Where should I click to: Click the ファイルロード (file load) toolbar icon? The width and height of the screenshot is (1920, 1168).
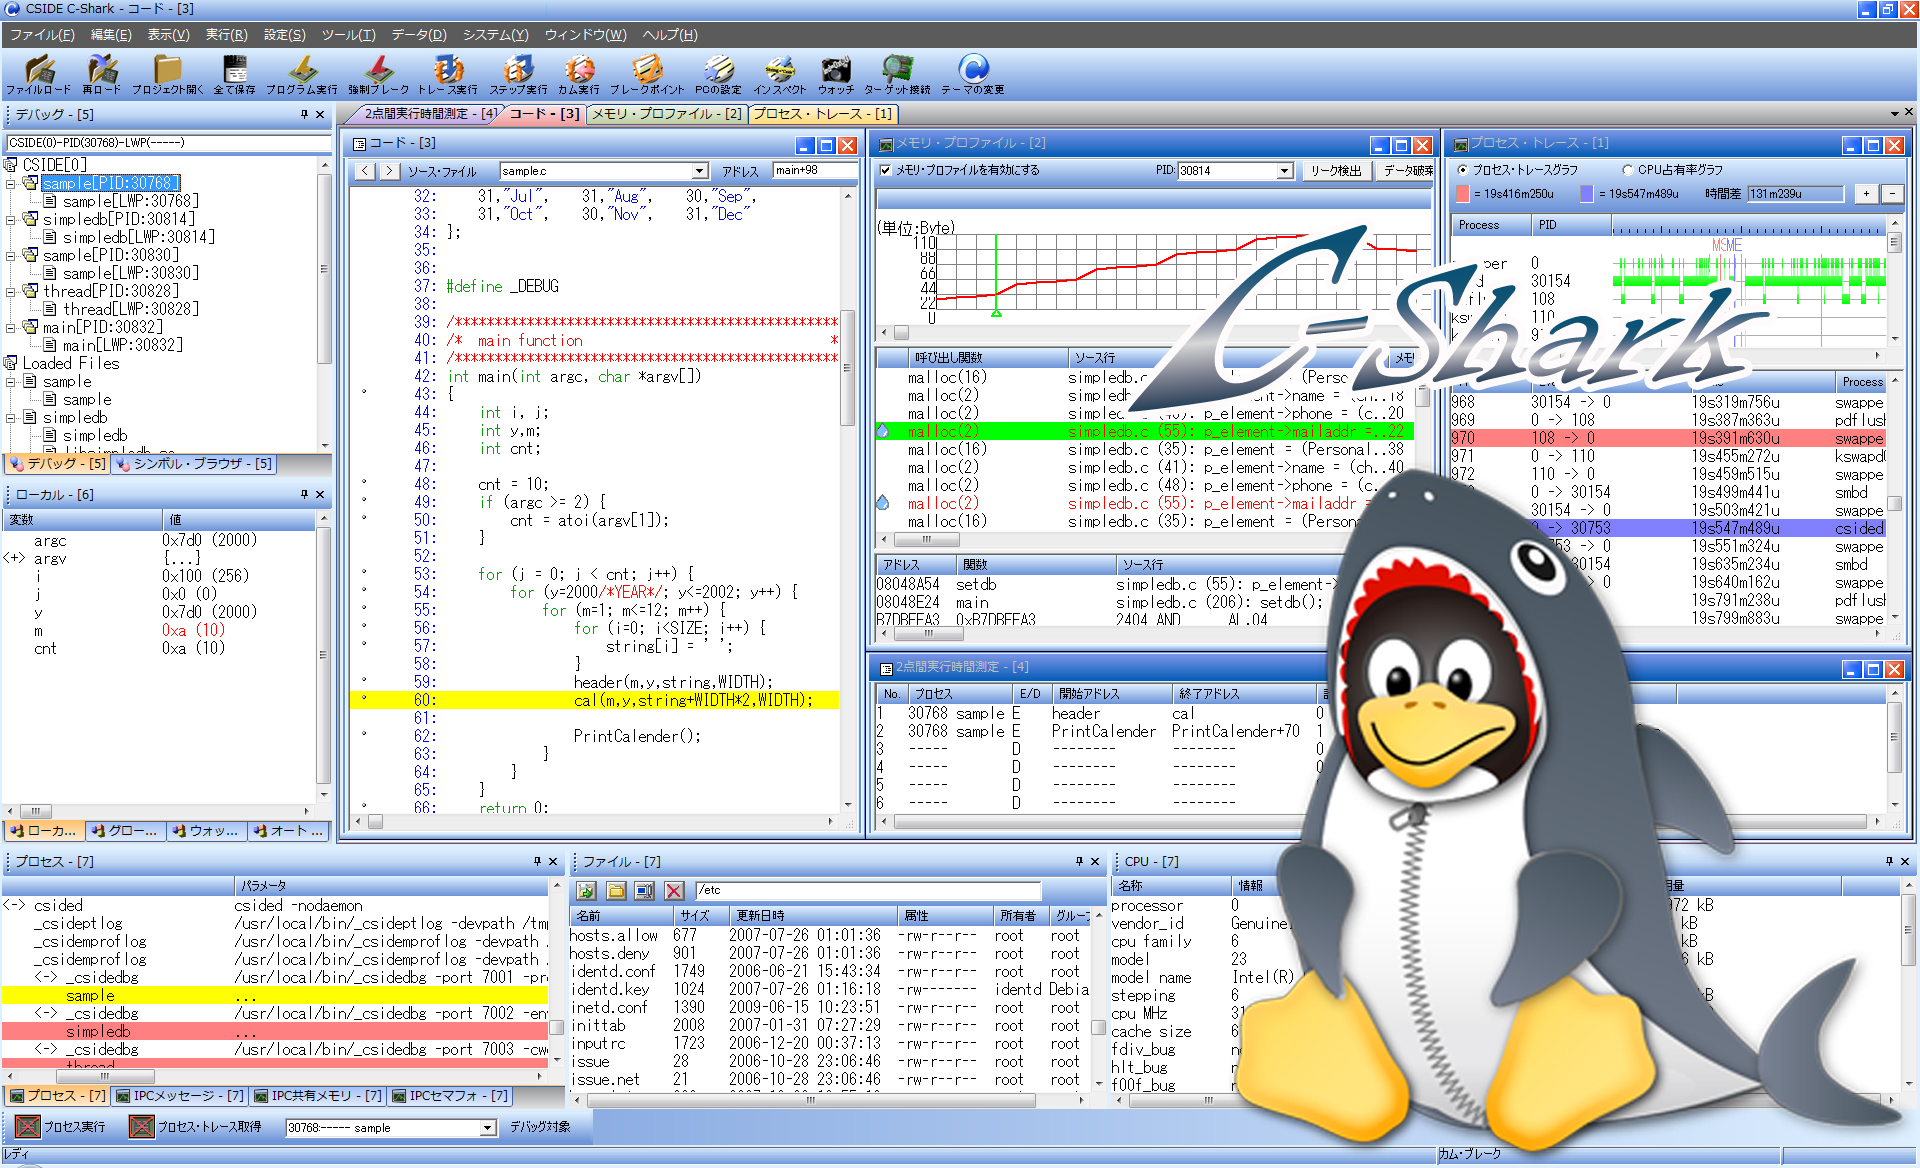click(38, 68)
